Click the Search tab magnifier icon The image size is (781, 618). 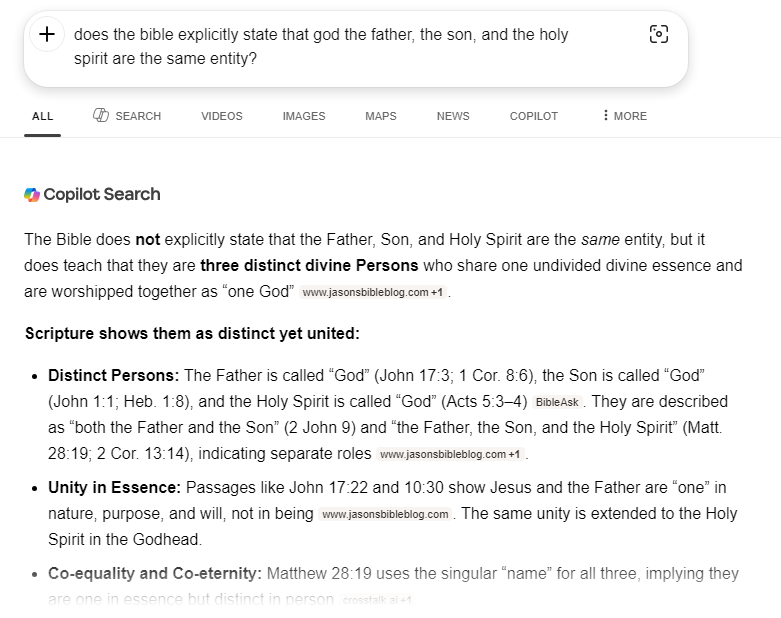[101, 116]
